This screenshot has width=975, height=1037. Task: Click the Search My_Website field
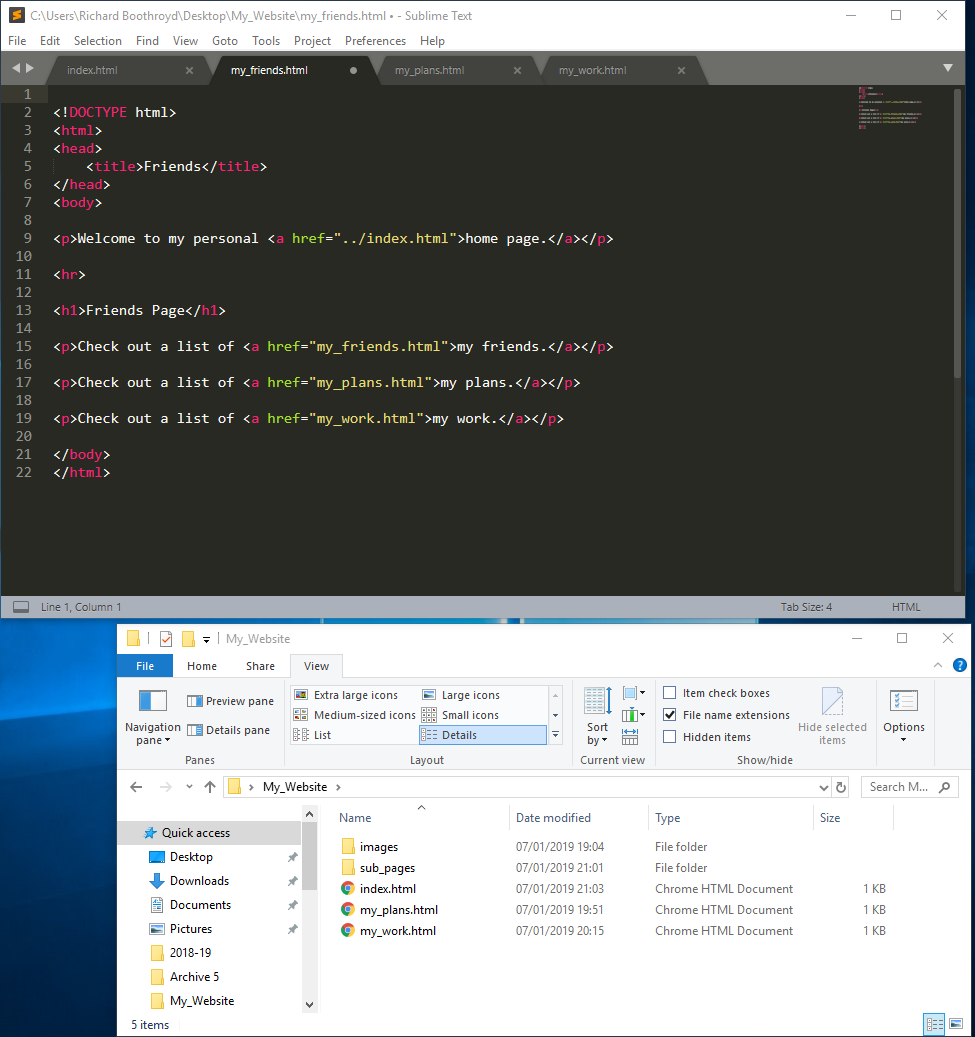[909, 787]
